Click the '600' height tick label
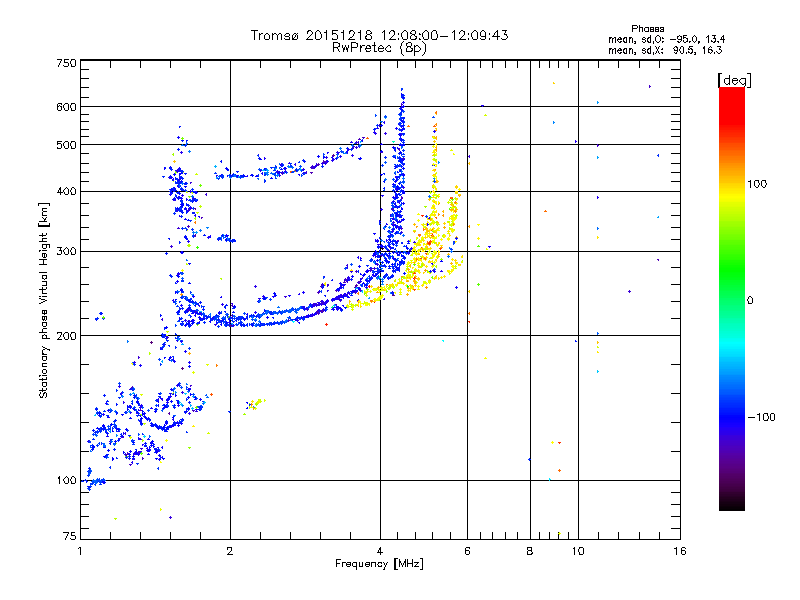Image resolution: width=800 pixels, height=600 pixels. point(66,107)
